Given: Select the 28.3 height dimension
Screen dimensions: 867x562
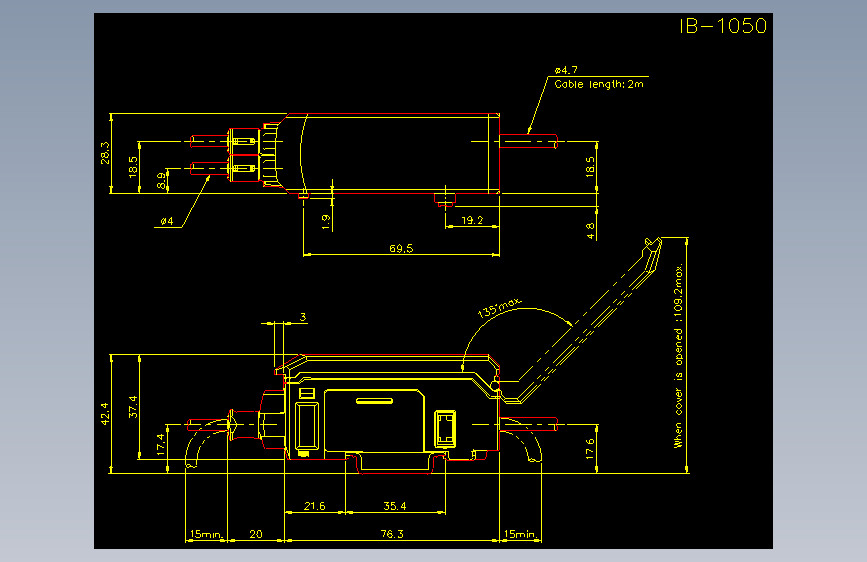Looking at the screenshot, I should [x=105, y=153].
